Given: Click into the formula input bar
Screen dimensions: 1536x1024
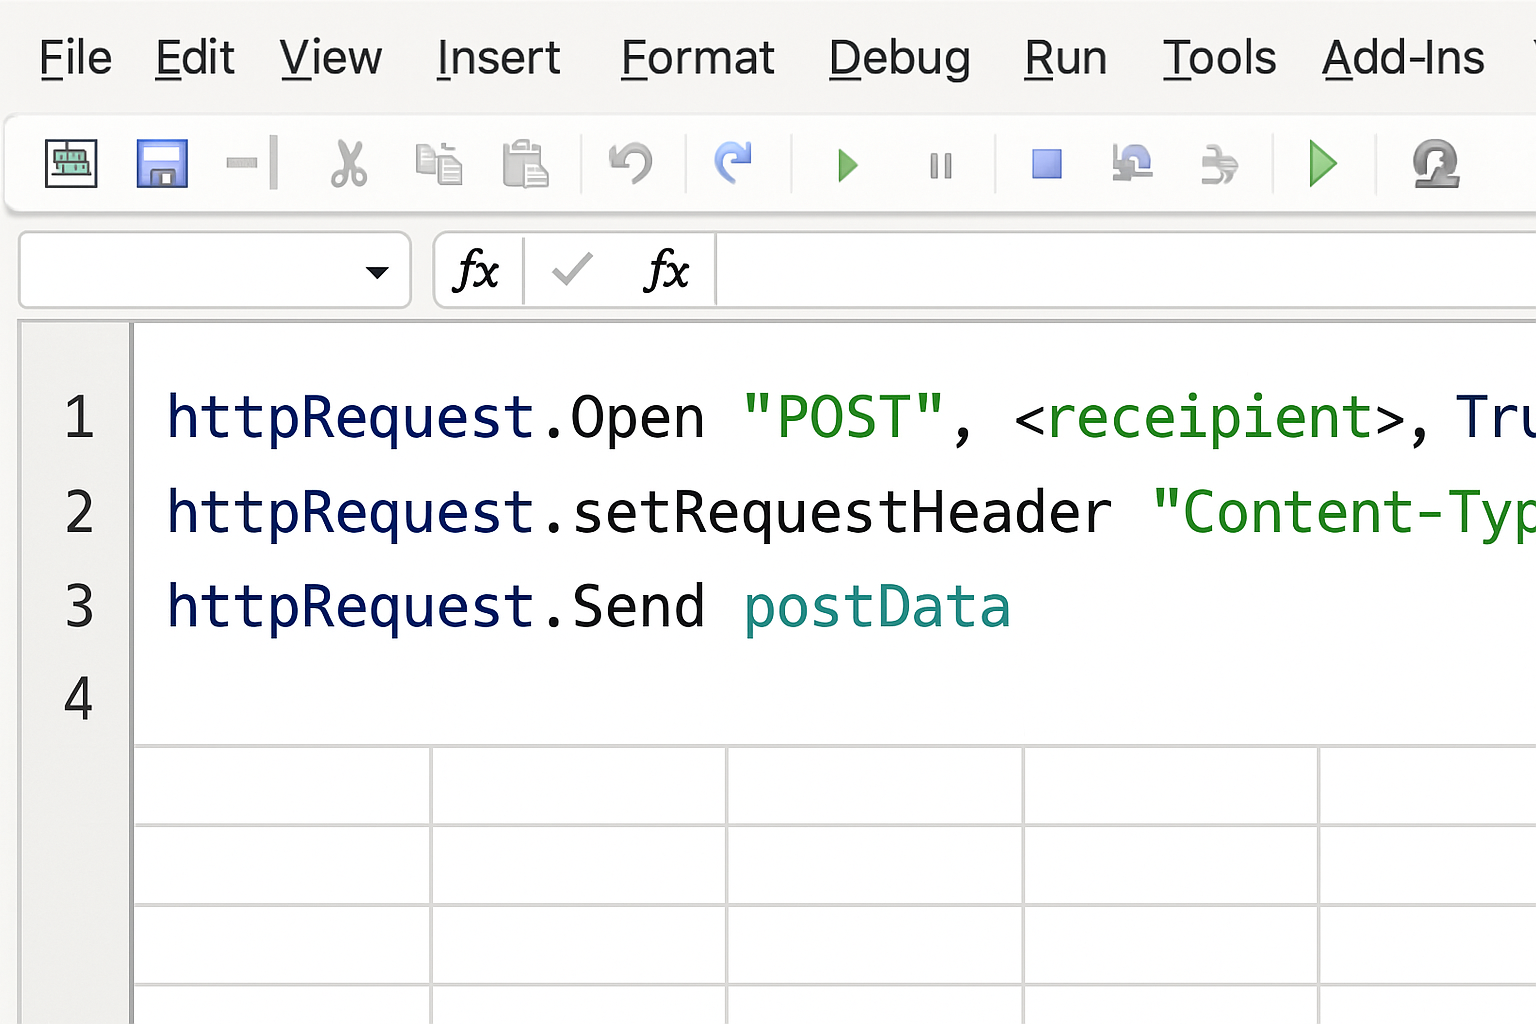Looking at the screenshot, I should click(x=1126, y=270).
